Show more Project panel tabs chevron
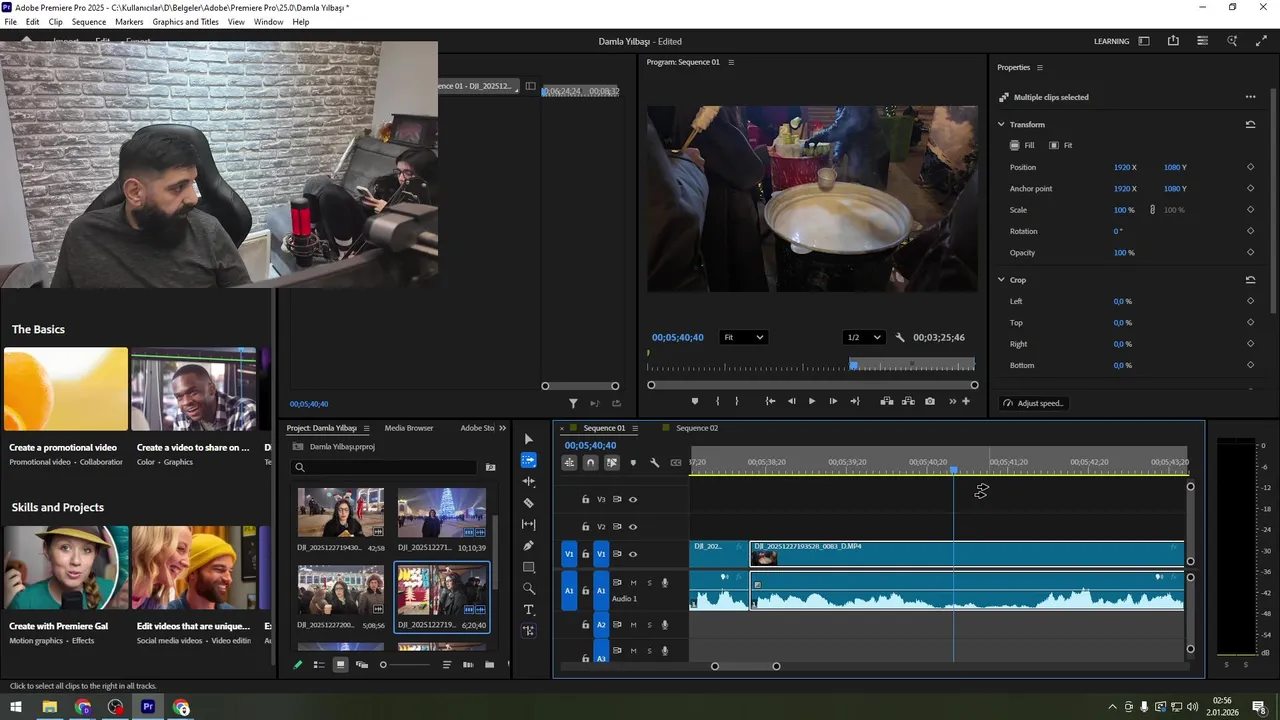1280x720 pixels. [502, 428]
